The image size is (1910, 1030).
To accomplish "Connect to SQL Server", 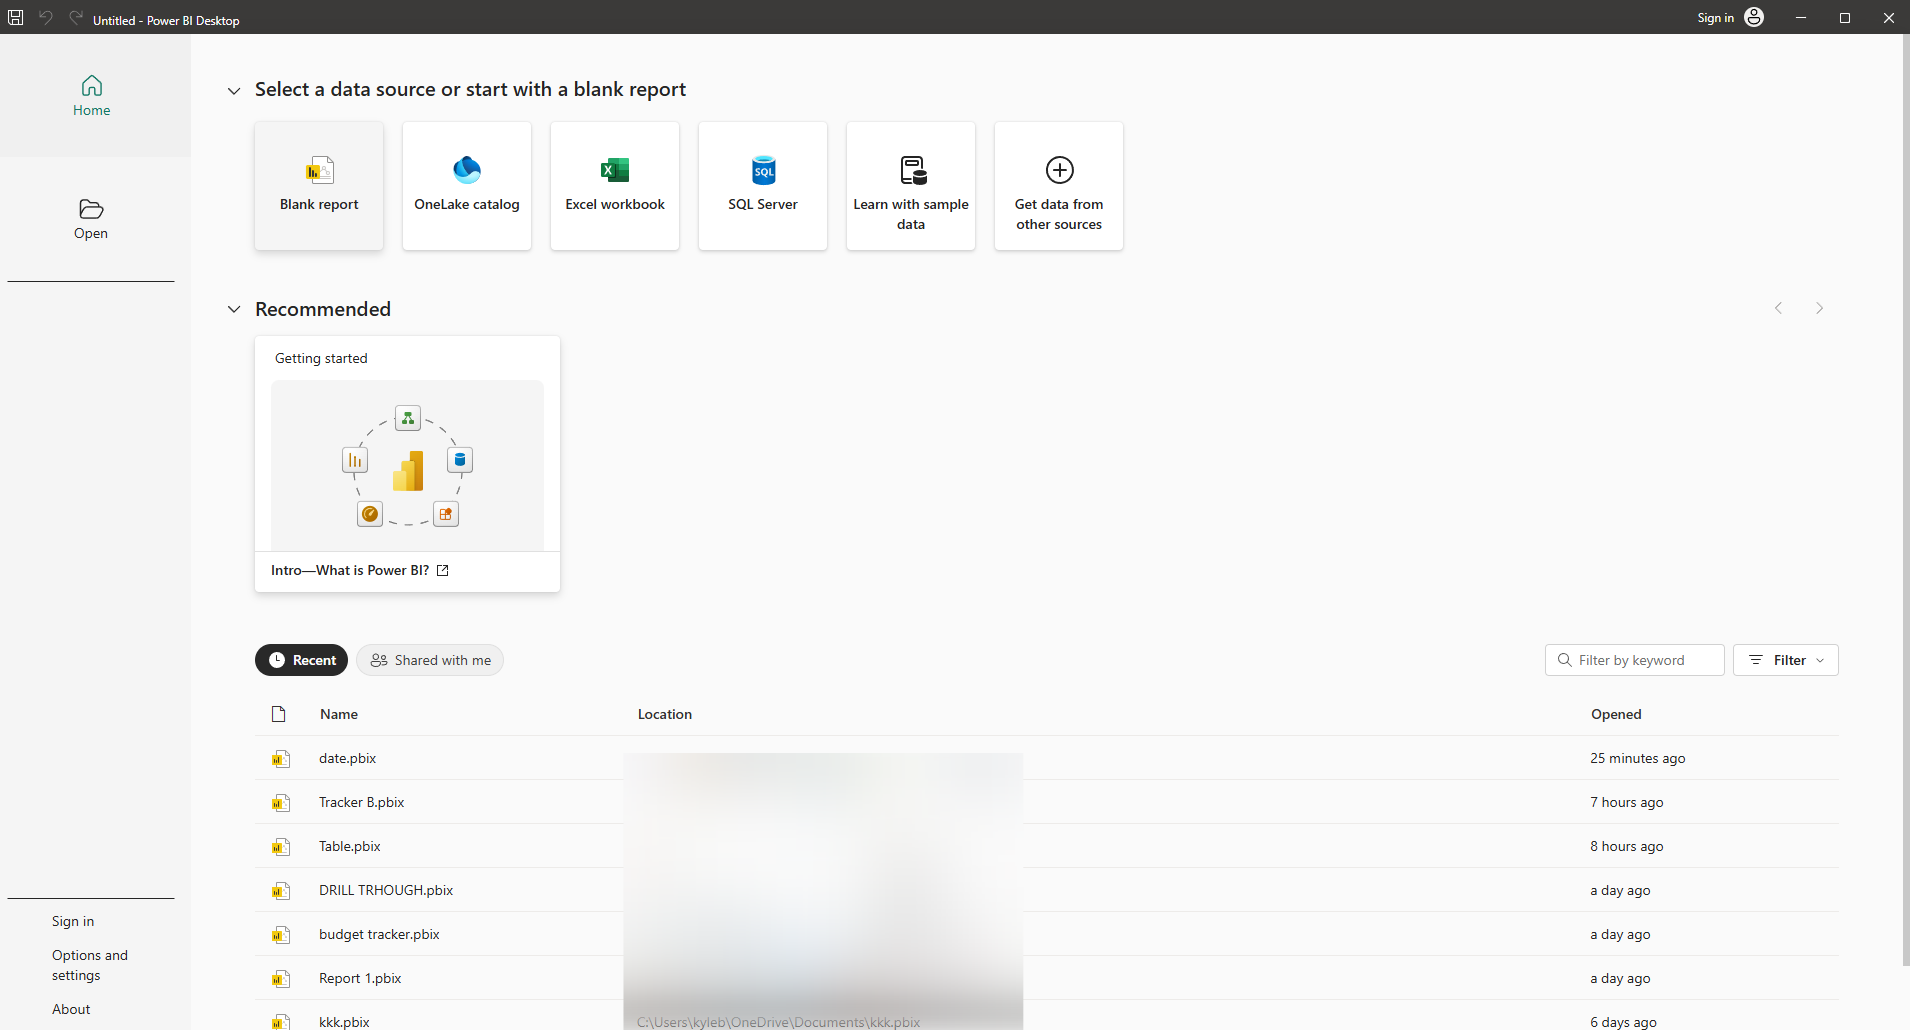I will [x=763, y=186].
